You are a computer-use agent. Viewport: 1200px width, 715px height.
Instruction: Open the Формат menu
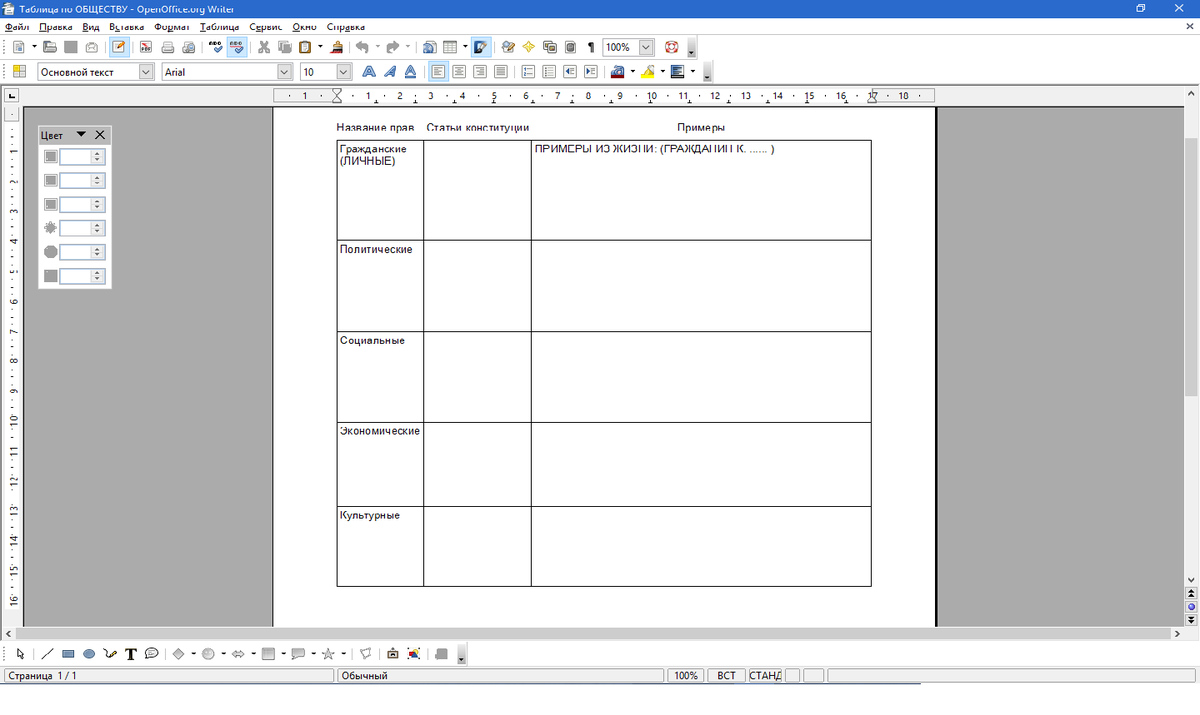coord(171,27)
